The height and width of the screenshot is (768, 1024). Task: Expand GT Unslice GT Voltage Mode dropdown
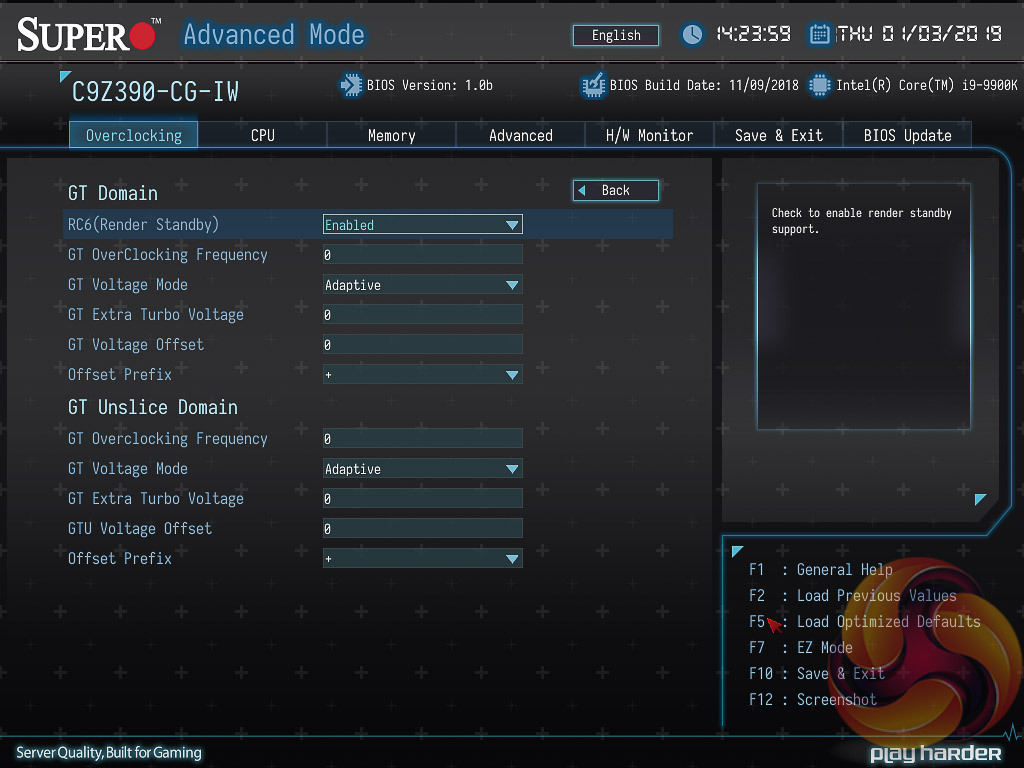[x=423, y=469]
